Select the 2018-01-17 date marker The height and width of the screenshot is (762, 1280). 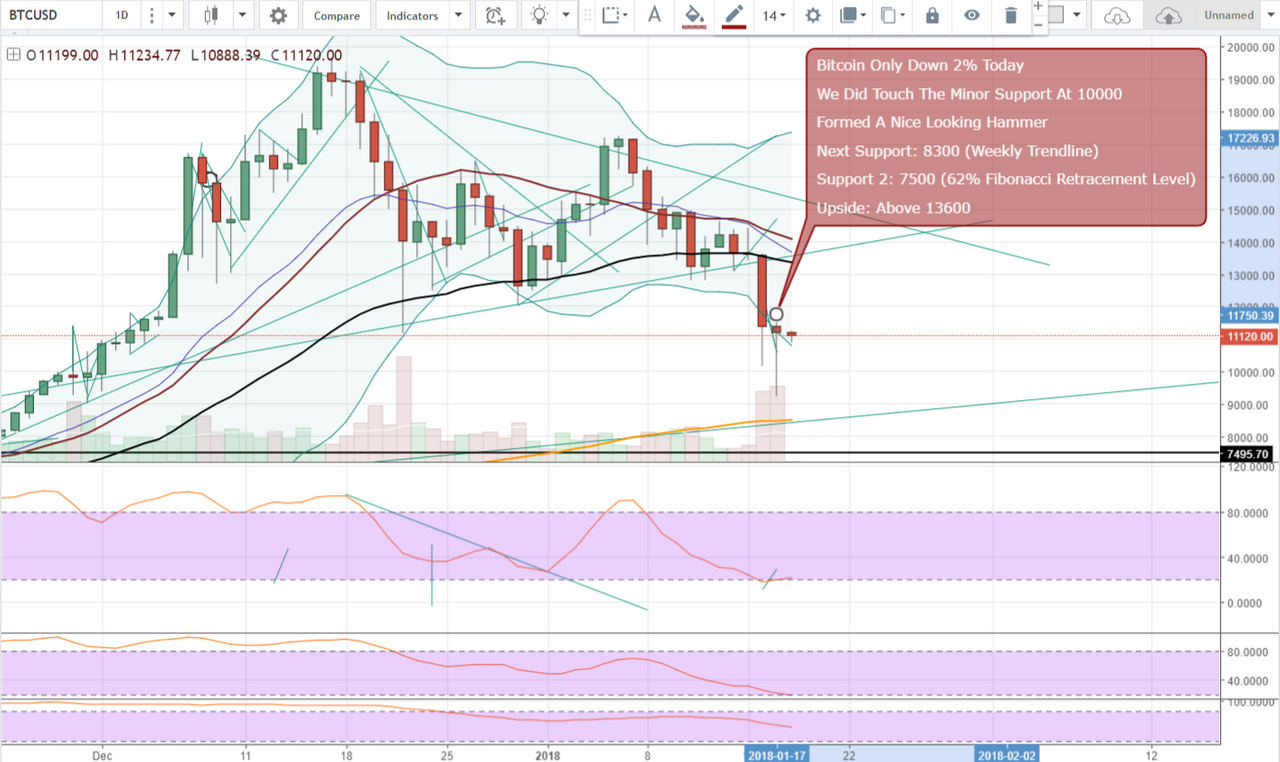click(x=778, y=753)
